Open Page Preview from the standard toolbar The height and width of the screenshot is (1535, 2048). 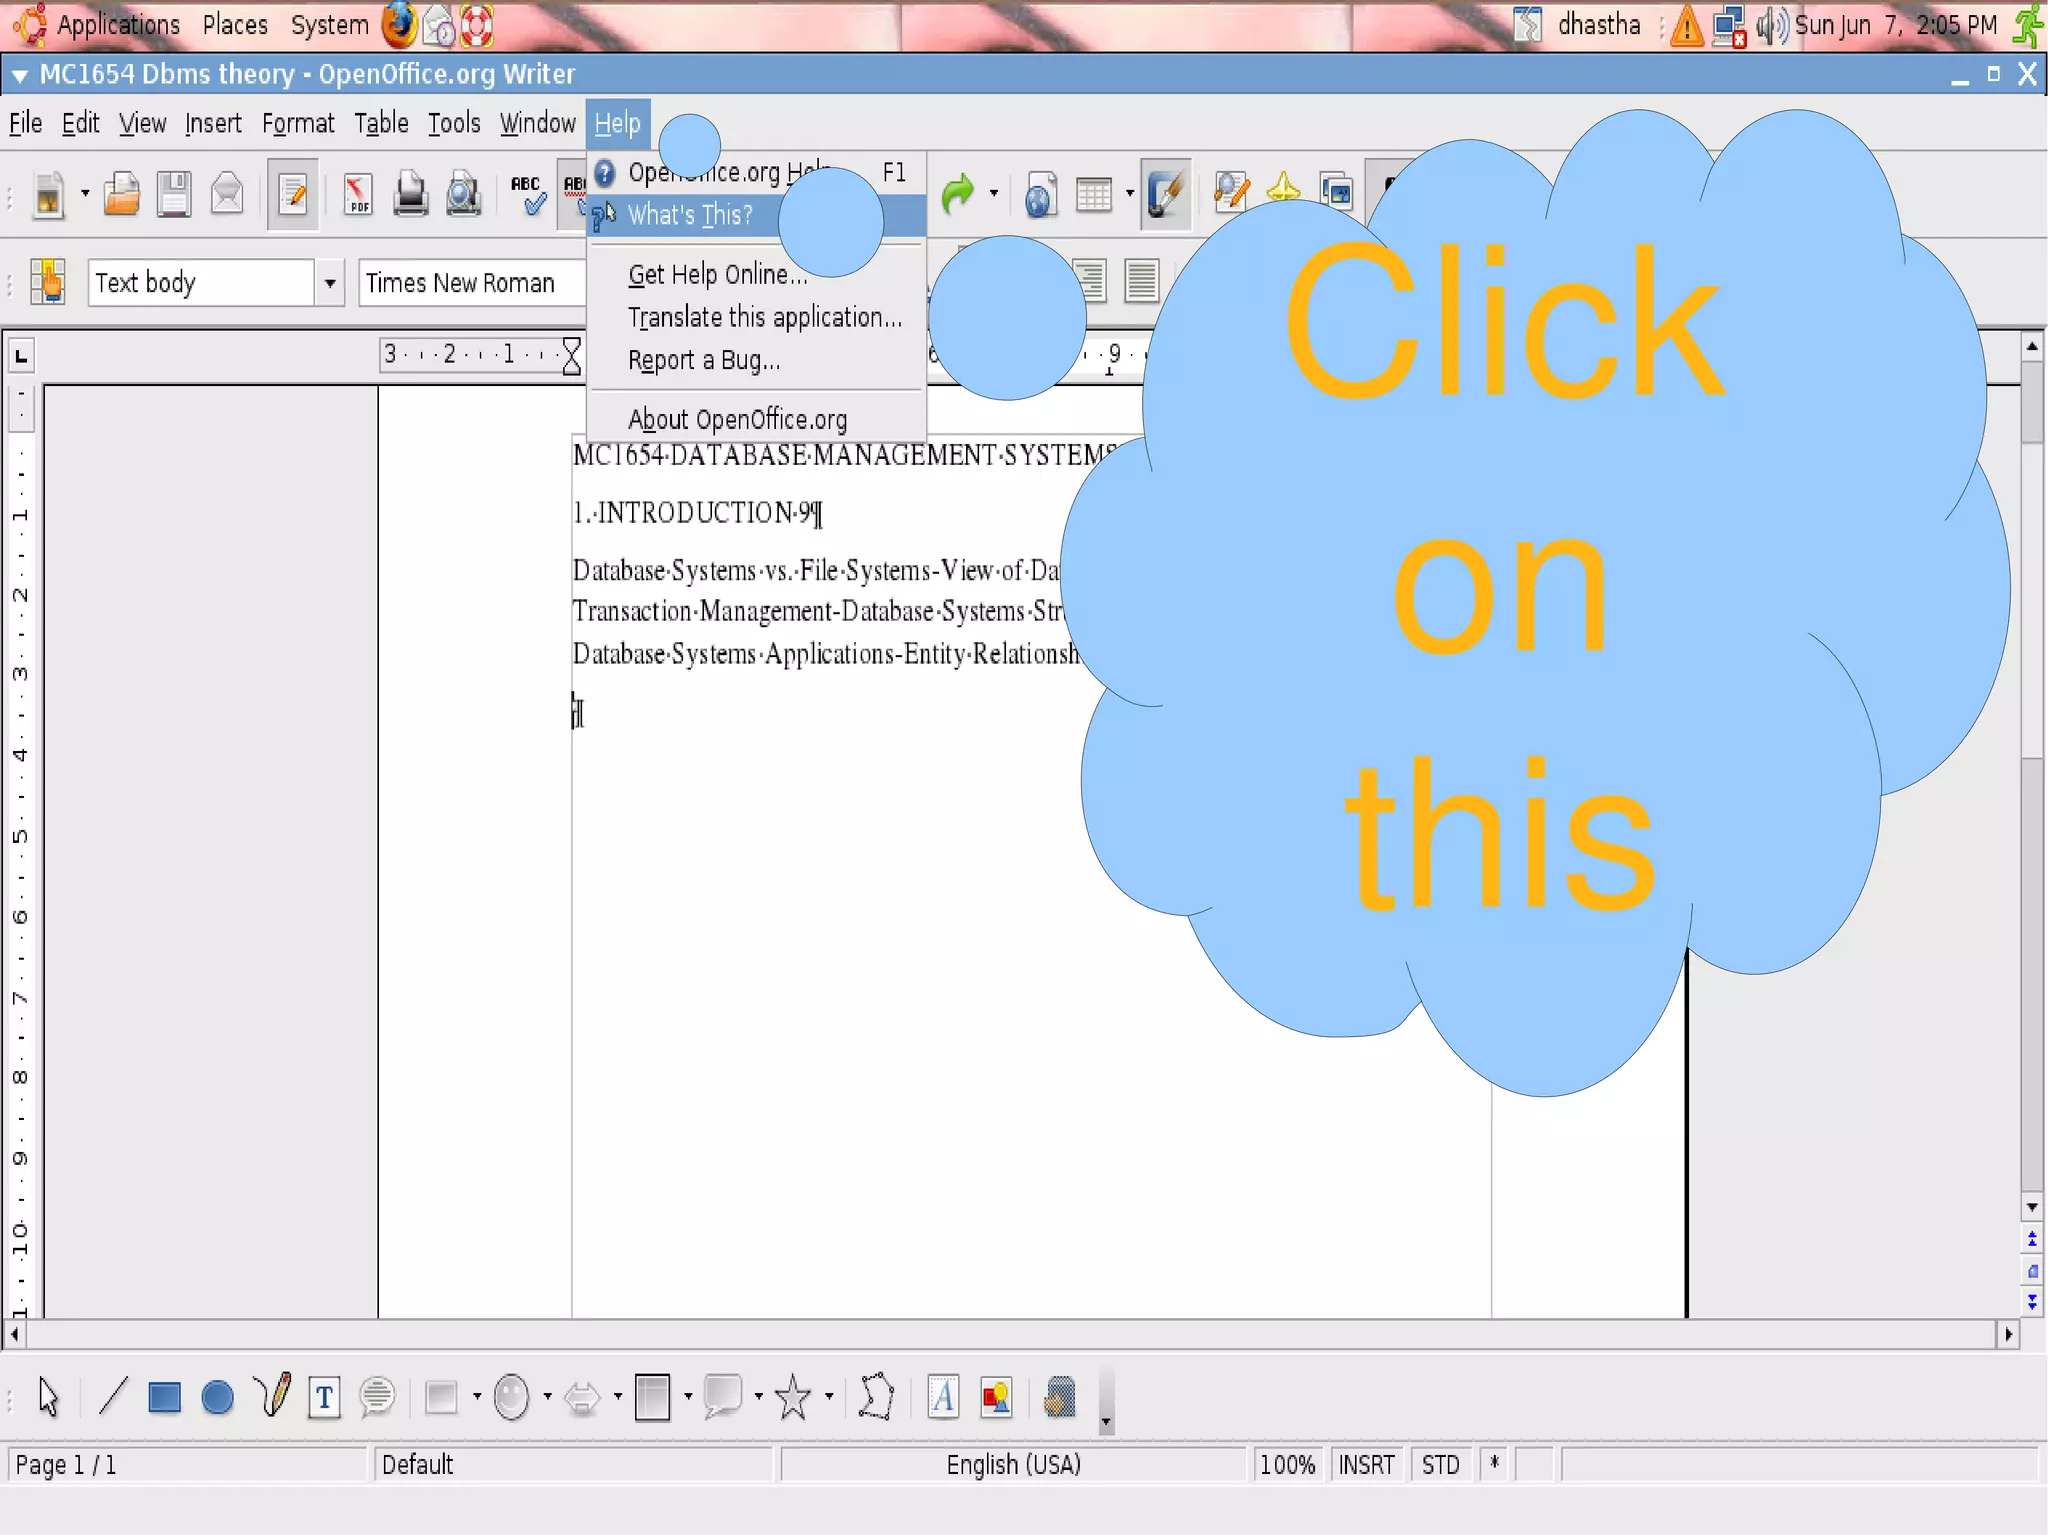(x=463, y=194)
